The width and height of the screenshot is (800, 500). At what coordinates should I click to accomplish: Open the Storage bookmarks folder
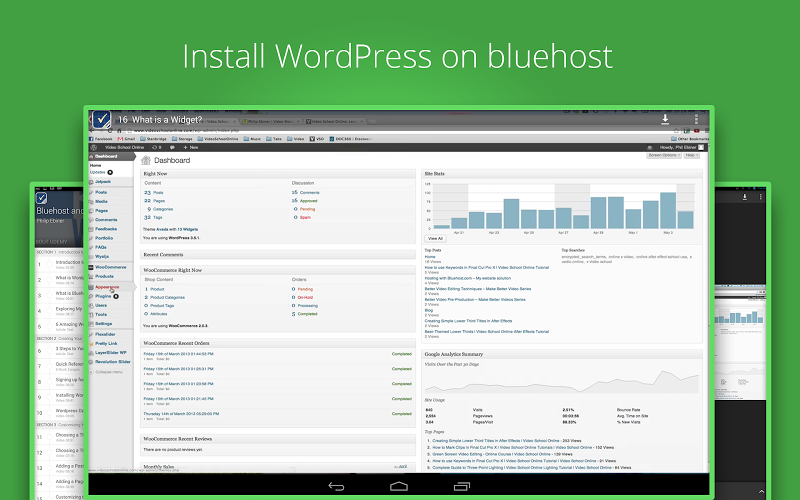click(182, 139)
